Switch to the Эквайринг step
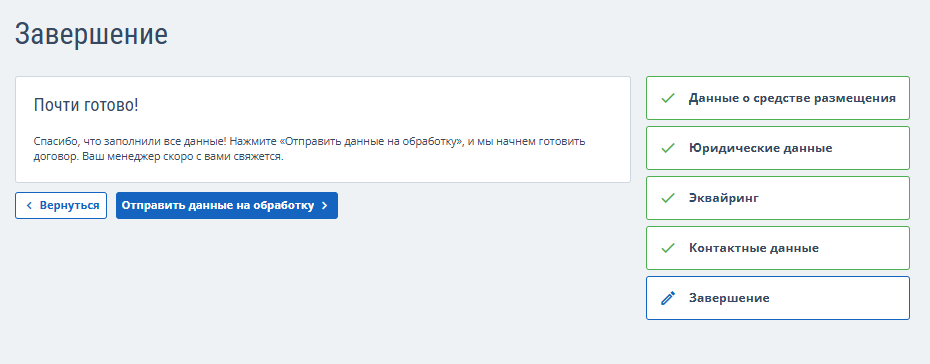This screenshot has width=930, height=364. coord(778,197)
